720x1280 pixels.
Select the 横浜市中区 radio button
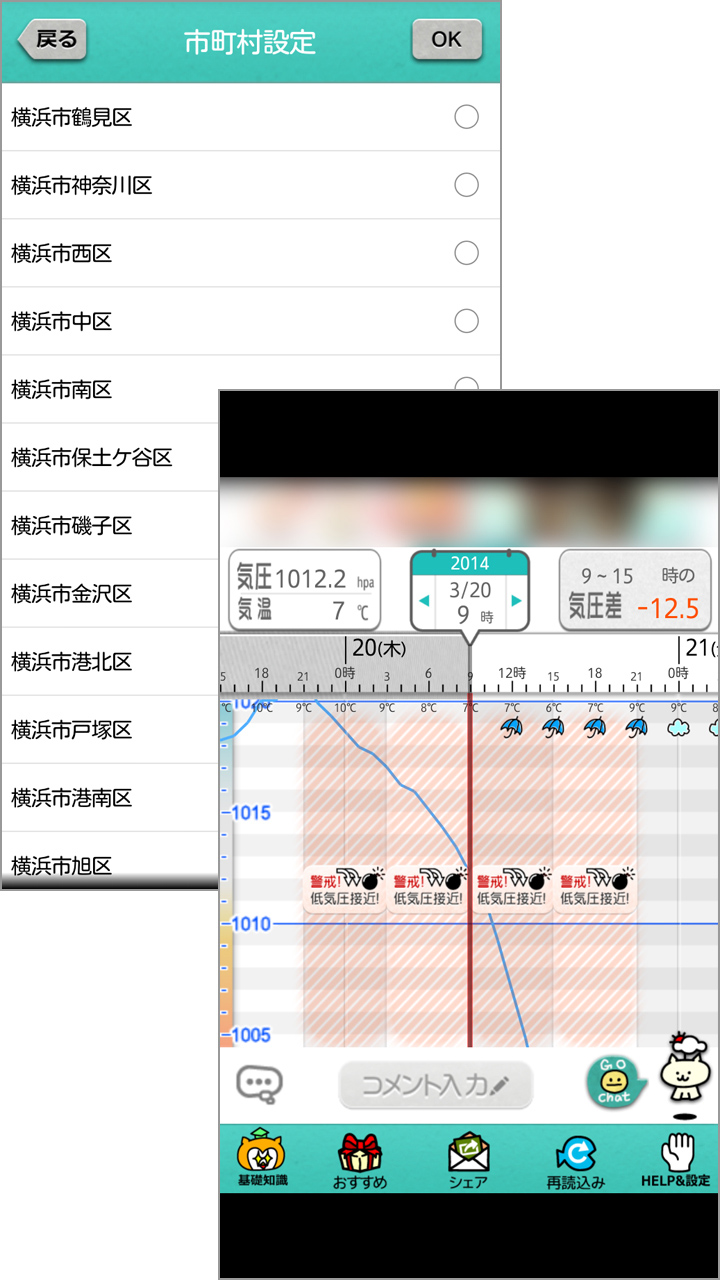466,321
